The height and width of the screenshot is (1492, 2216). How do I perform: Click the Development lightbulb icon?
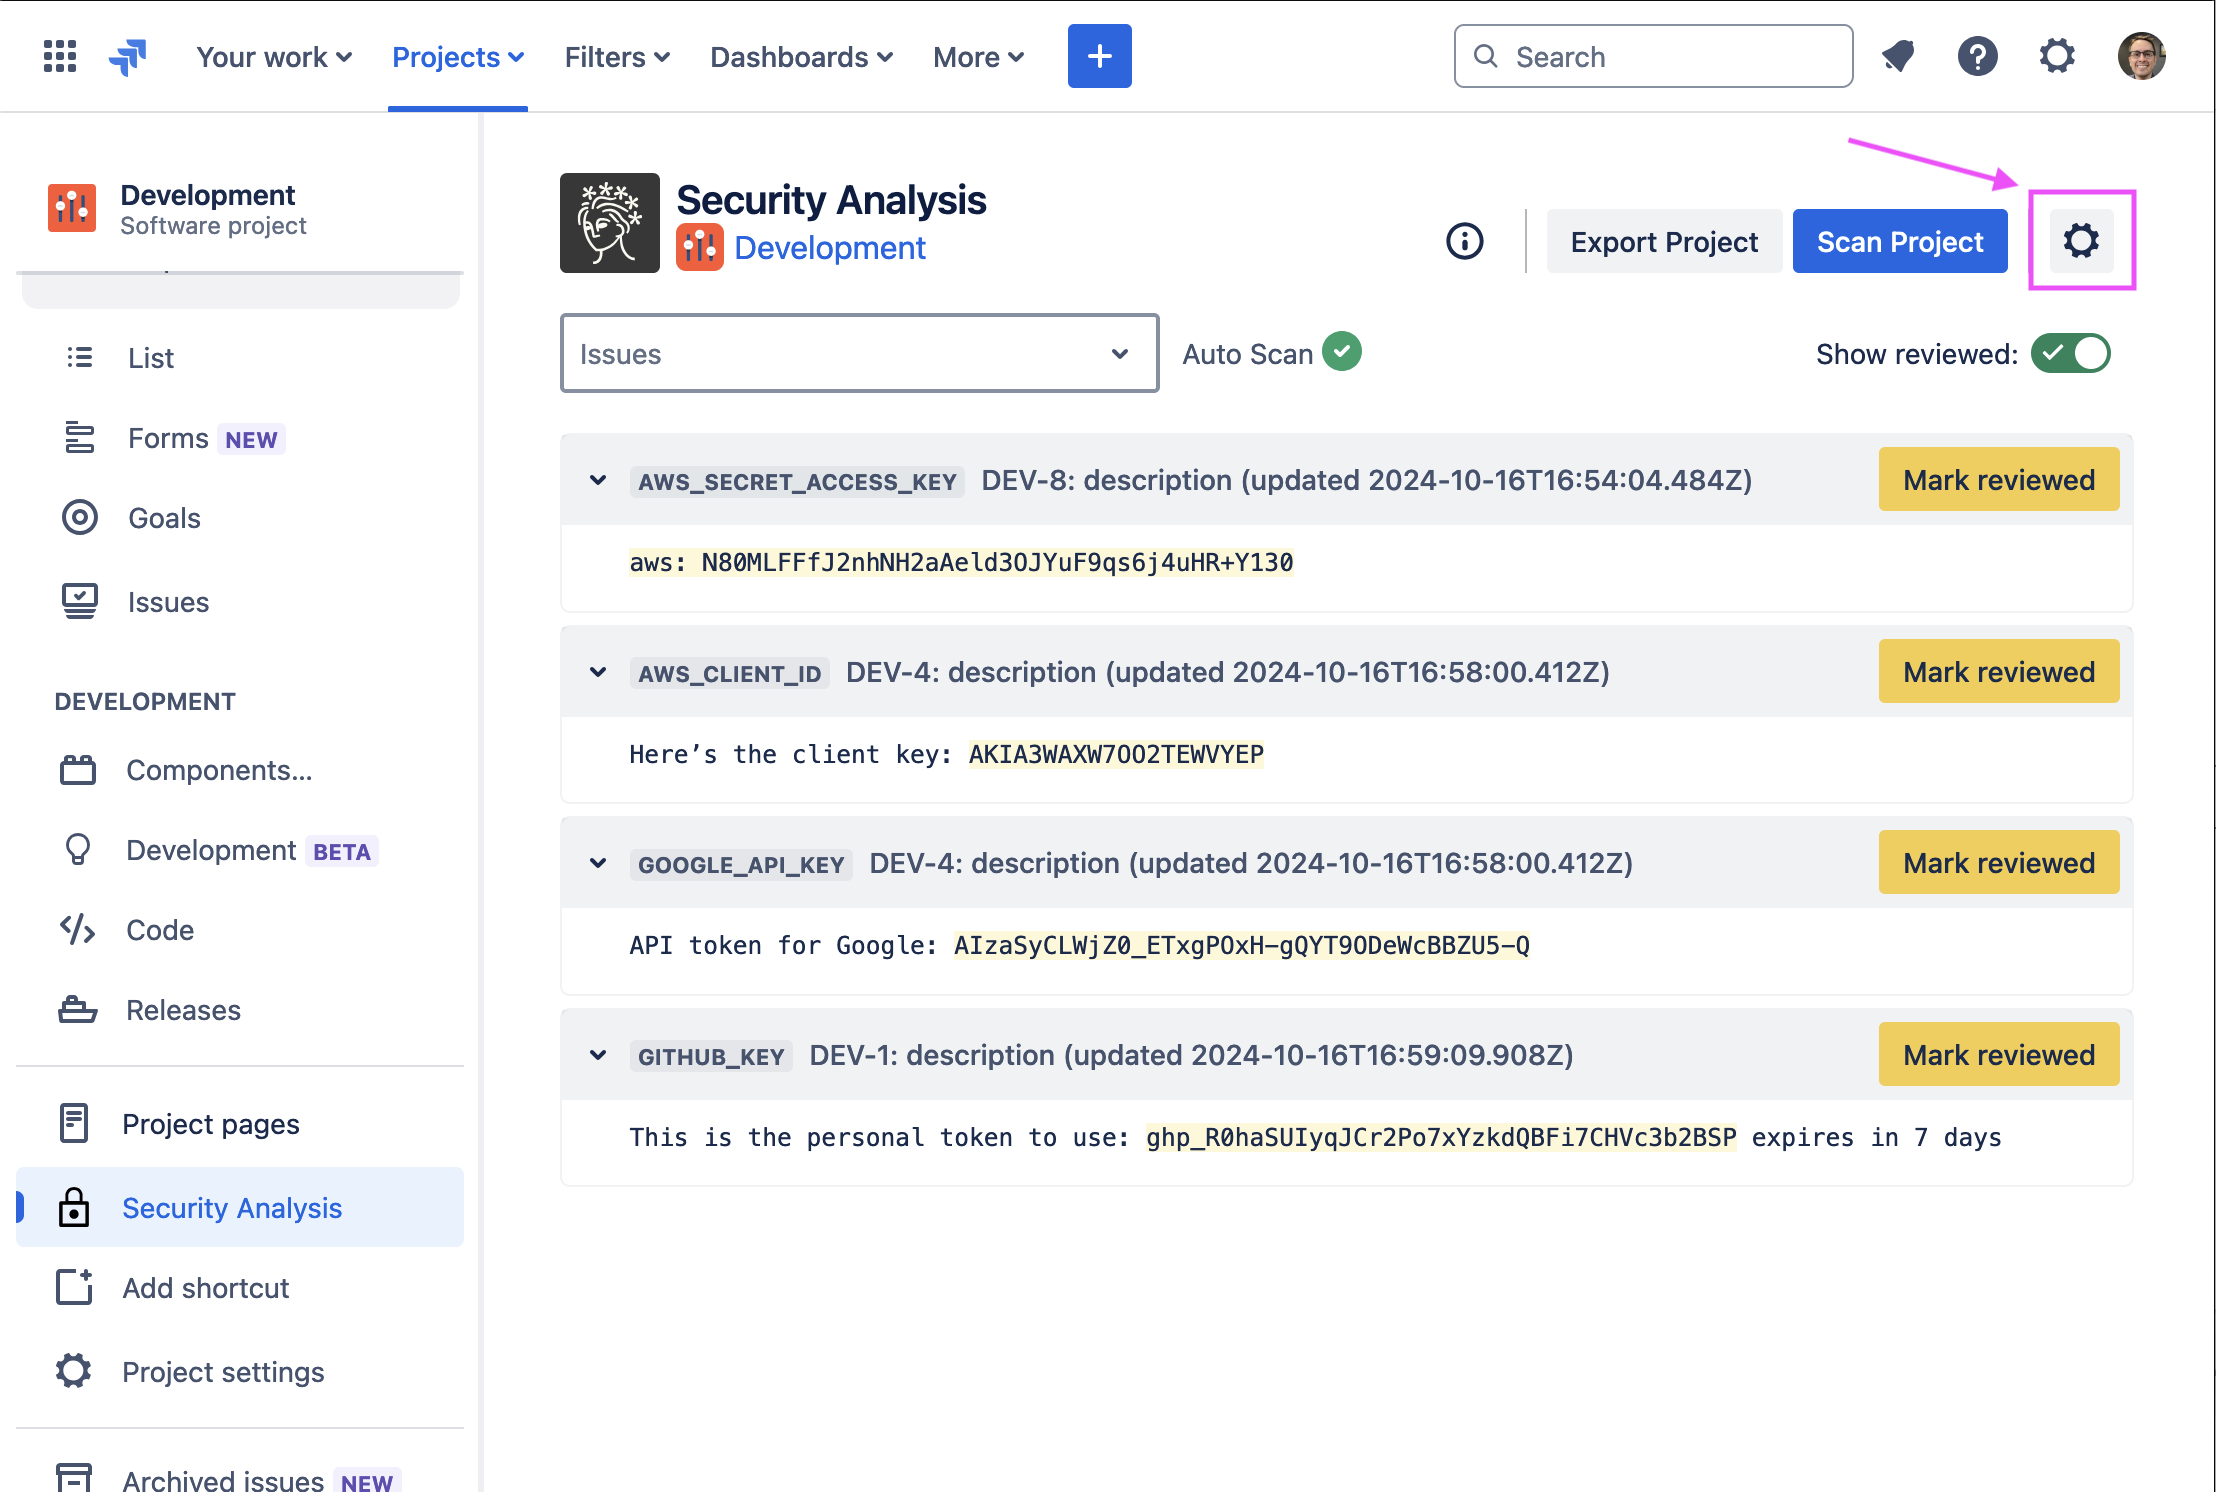[78, 850]
